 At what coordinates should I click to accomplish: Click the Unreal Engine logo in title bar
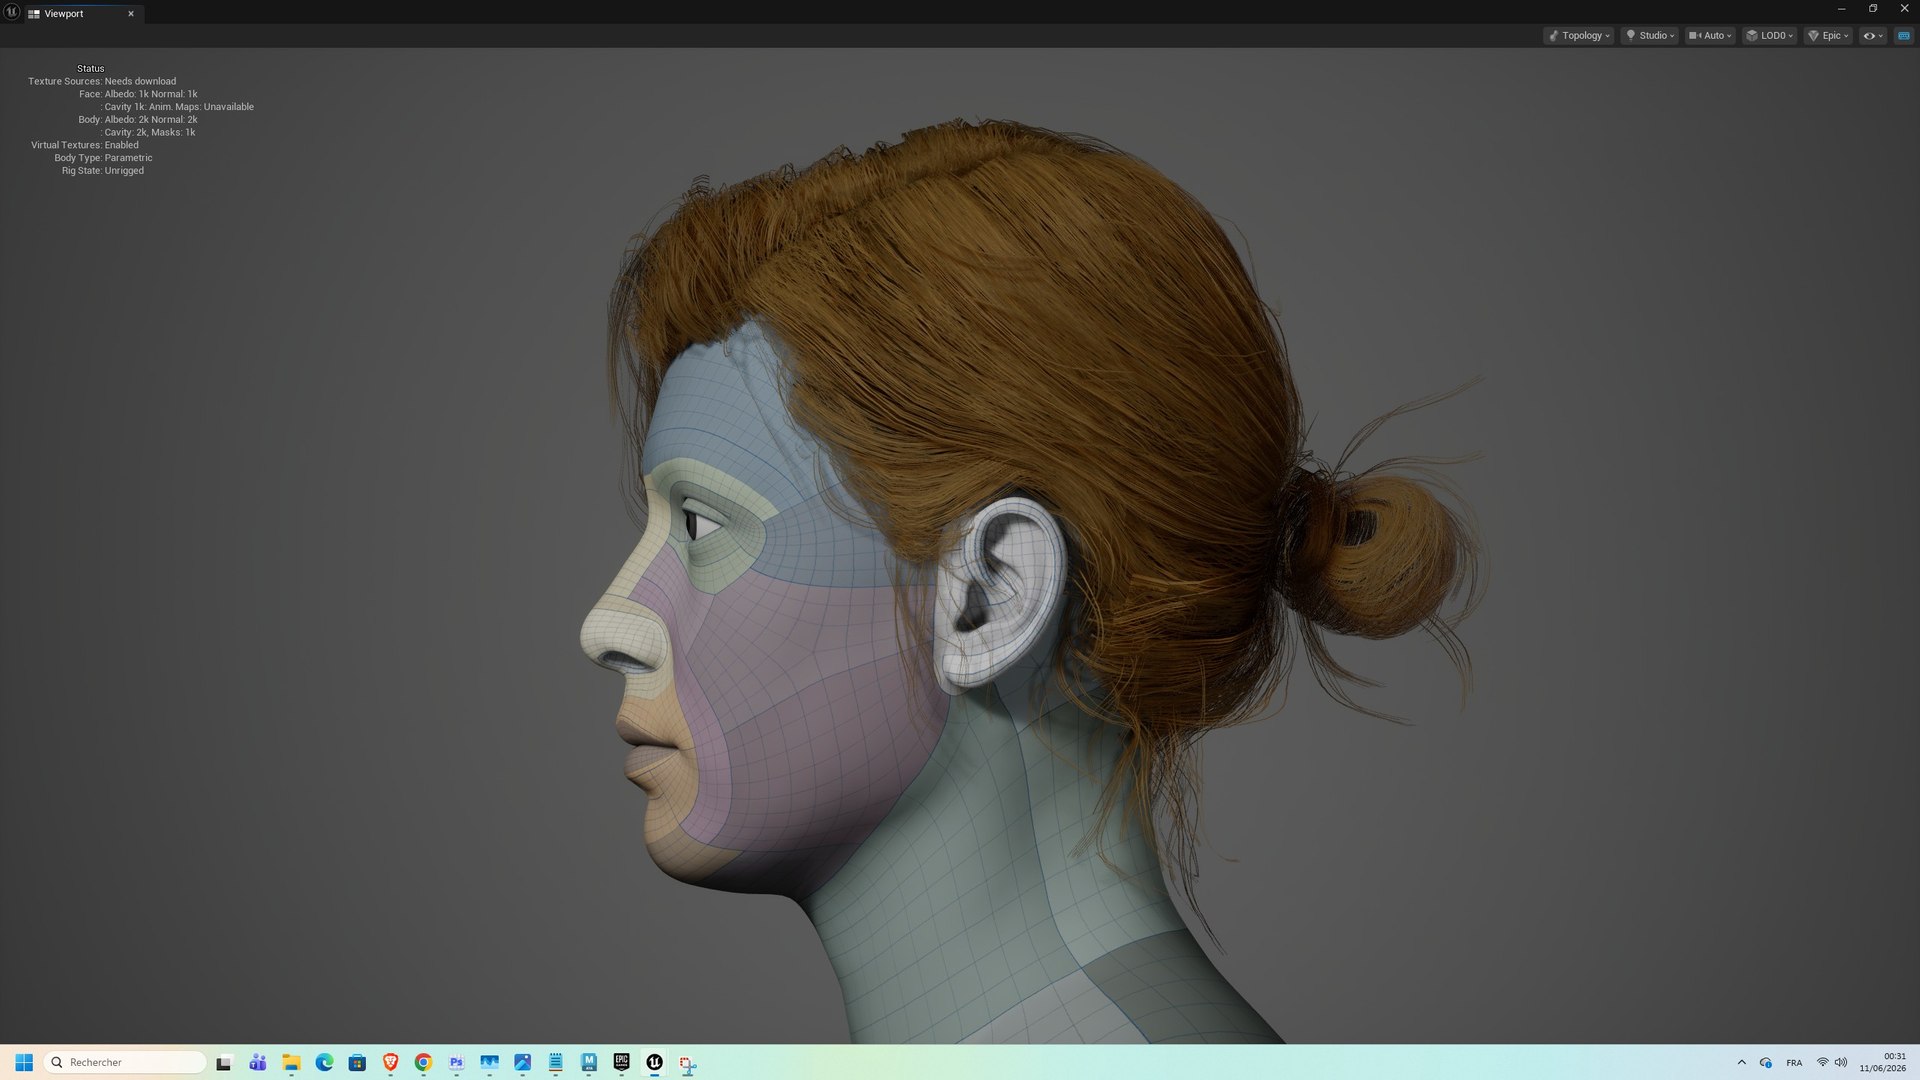(x=12, y=12)
